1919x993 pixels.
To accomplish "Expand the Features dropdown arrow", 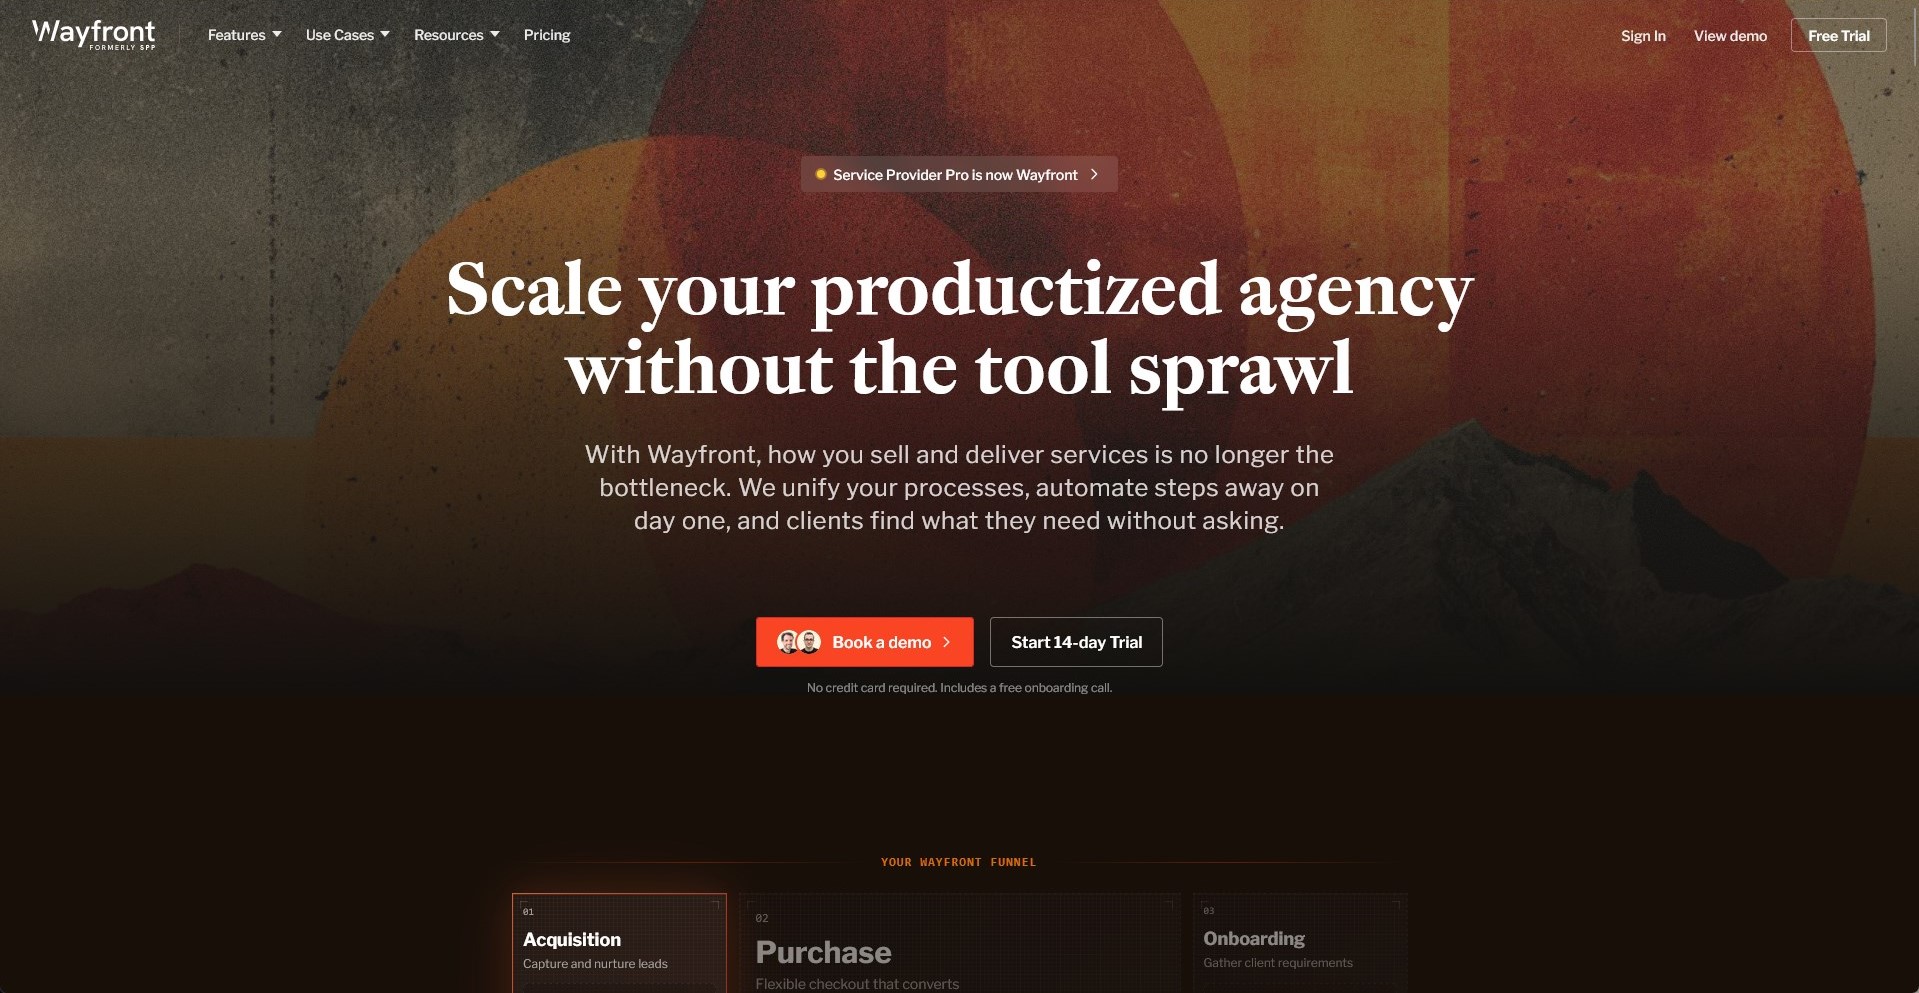I will (x=277, y=35).
